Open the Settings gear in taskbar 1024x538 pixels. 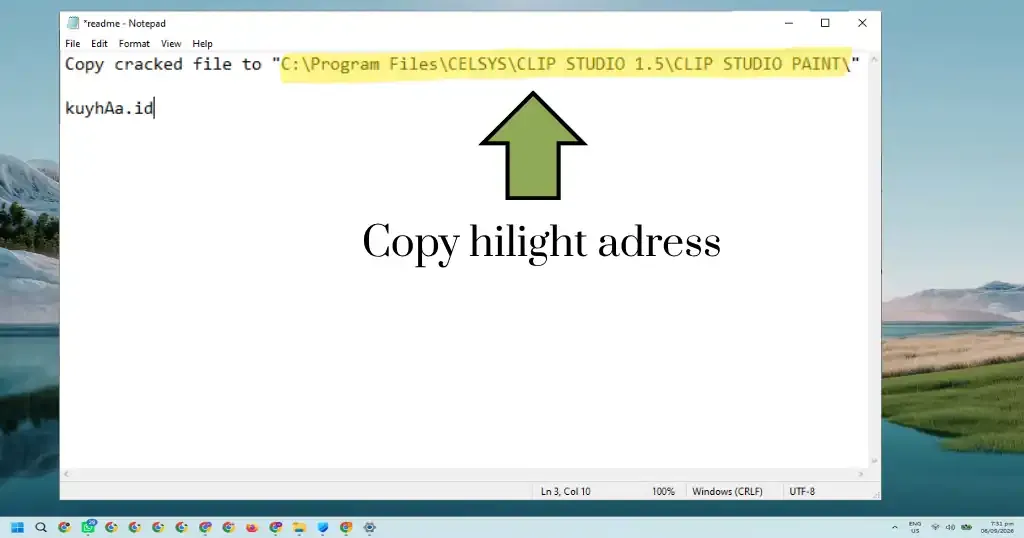click(x=370, y=528)
